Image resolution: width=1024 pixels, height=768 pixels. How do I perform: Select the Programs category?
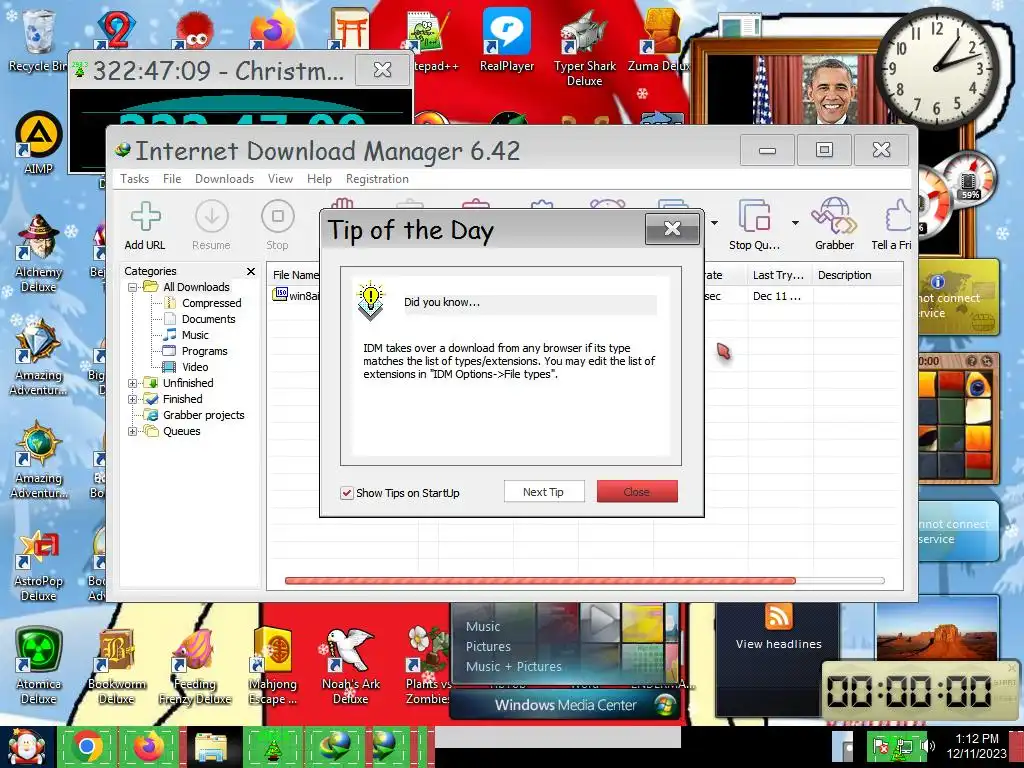point(204,351)
